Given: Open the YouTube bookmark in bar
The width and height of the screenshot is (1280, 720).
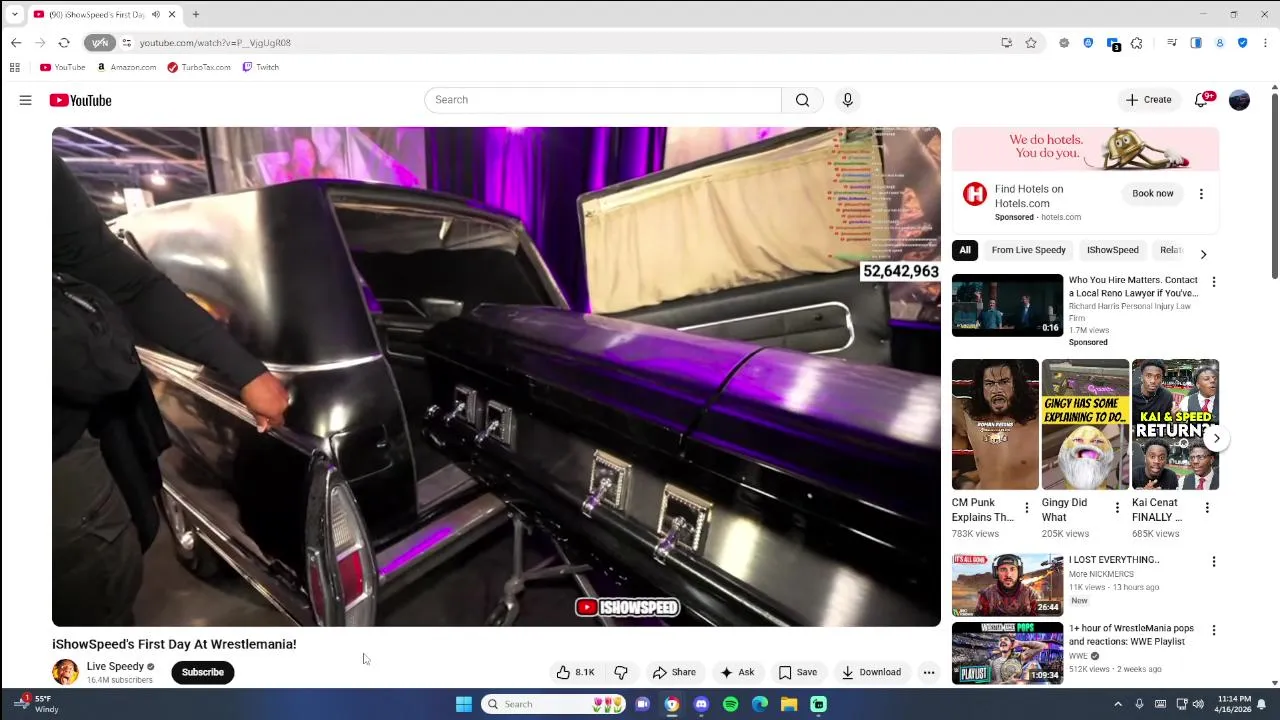Looking at the screenshot, I should (x=62, y=67).
